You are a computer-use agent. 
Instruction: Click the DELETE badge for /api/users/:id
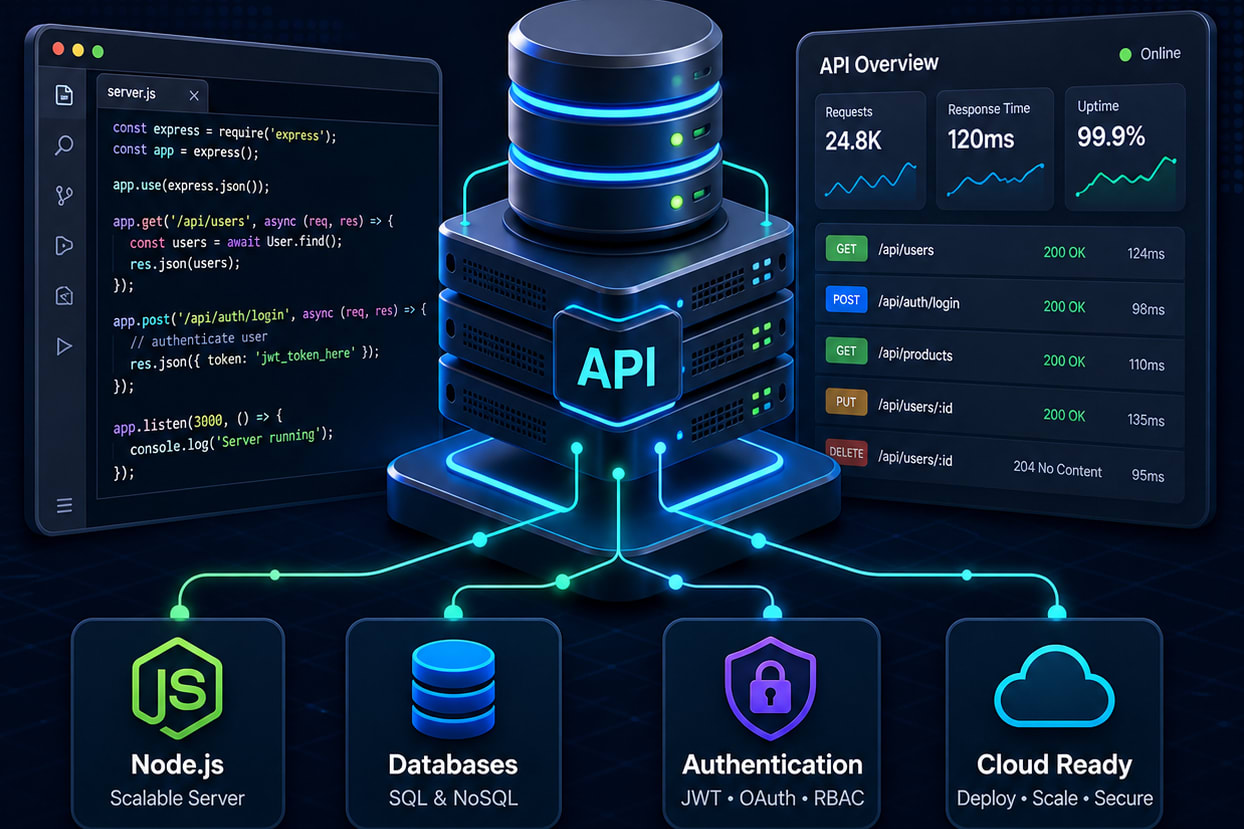846,453
